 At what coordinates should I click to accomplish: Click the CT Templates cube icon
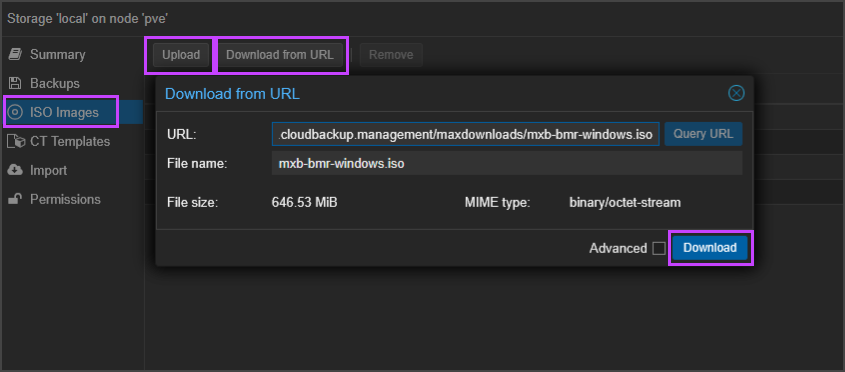point(16,141)
